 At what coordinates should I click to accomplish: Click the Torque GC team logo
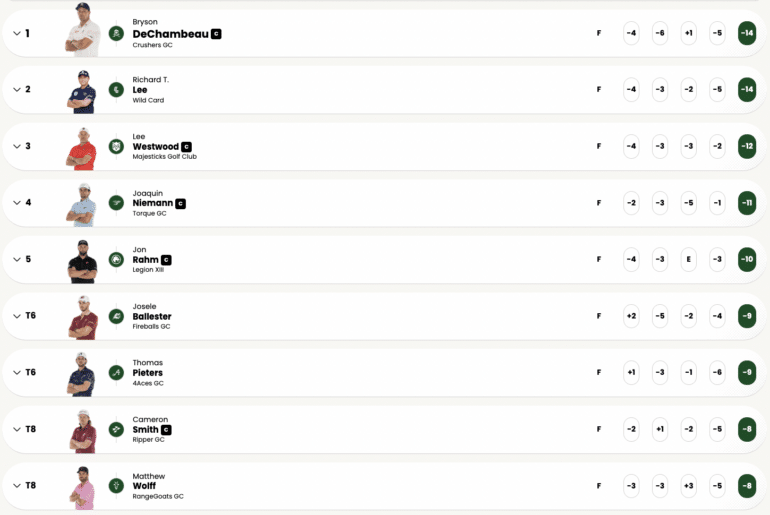(116, 203)
